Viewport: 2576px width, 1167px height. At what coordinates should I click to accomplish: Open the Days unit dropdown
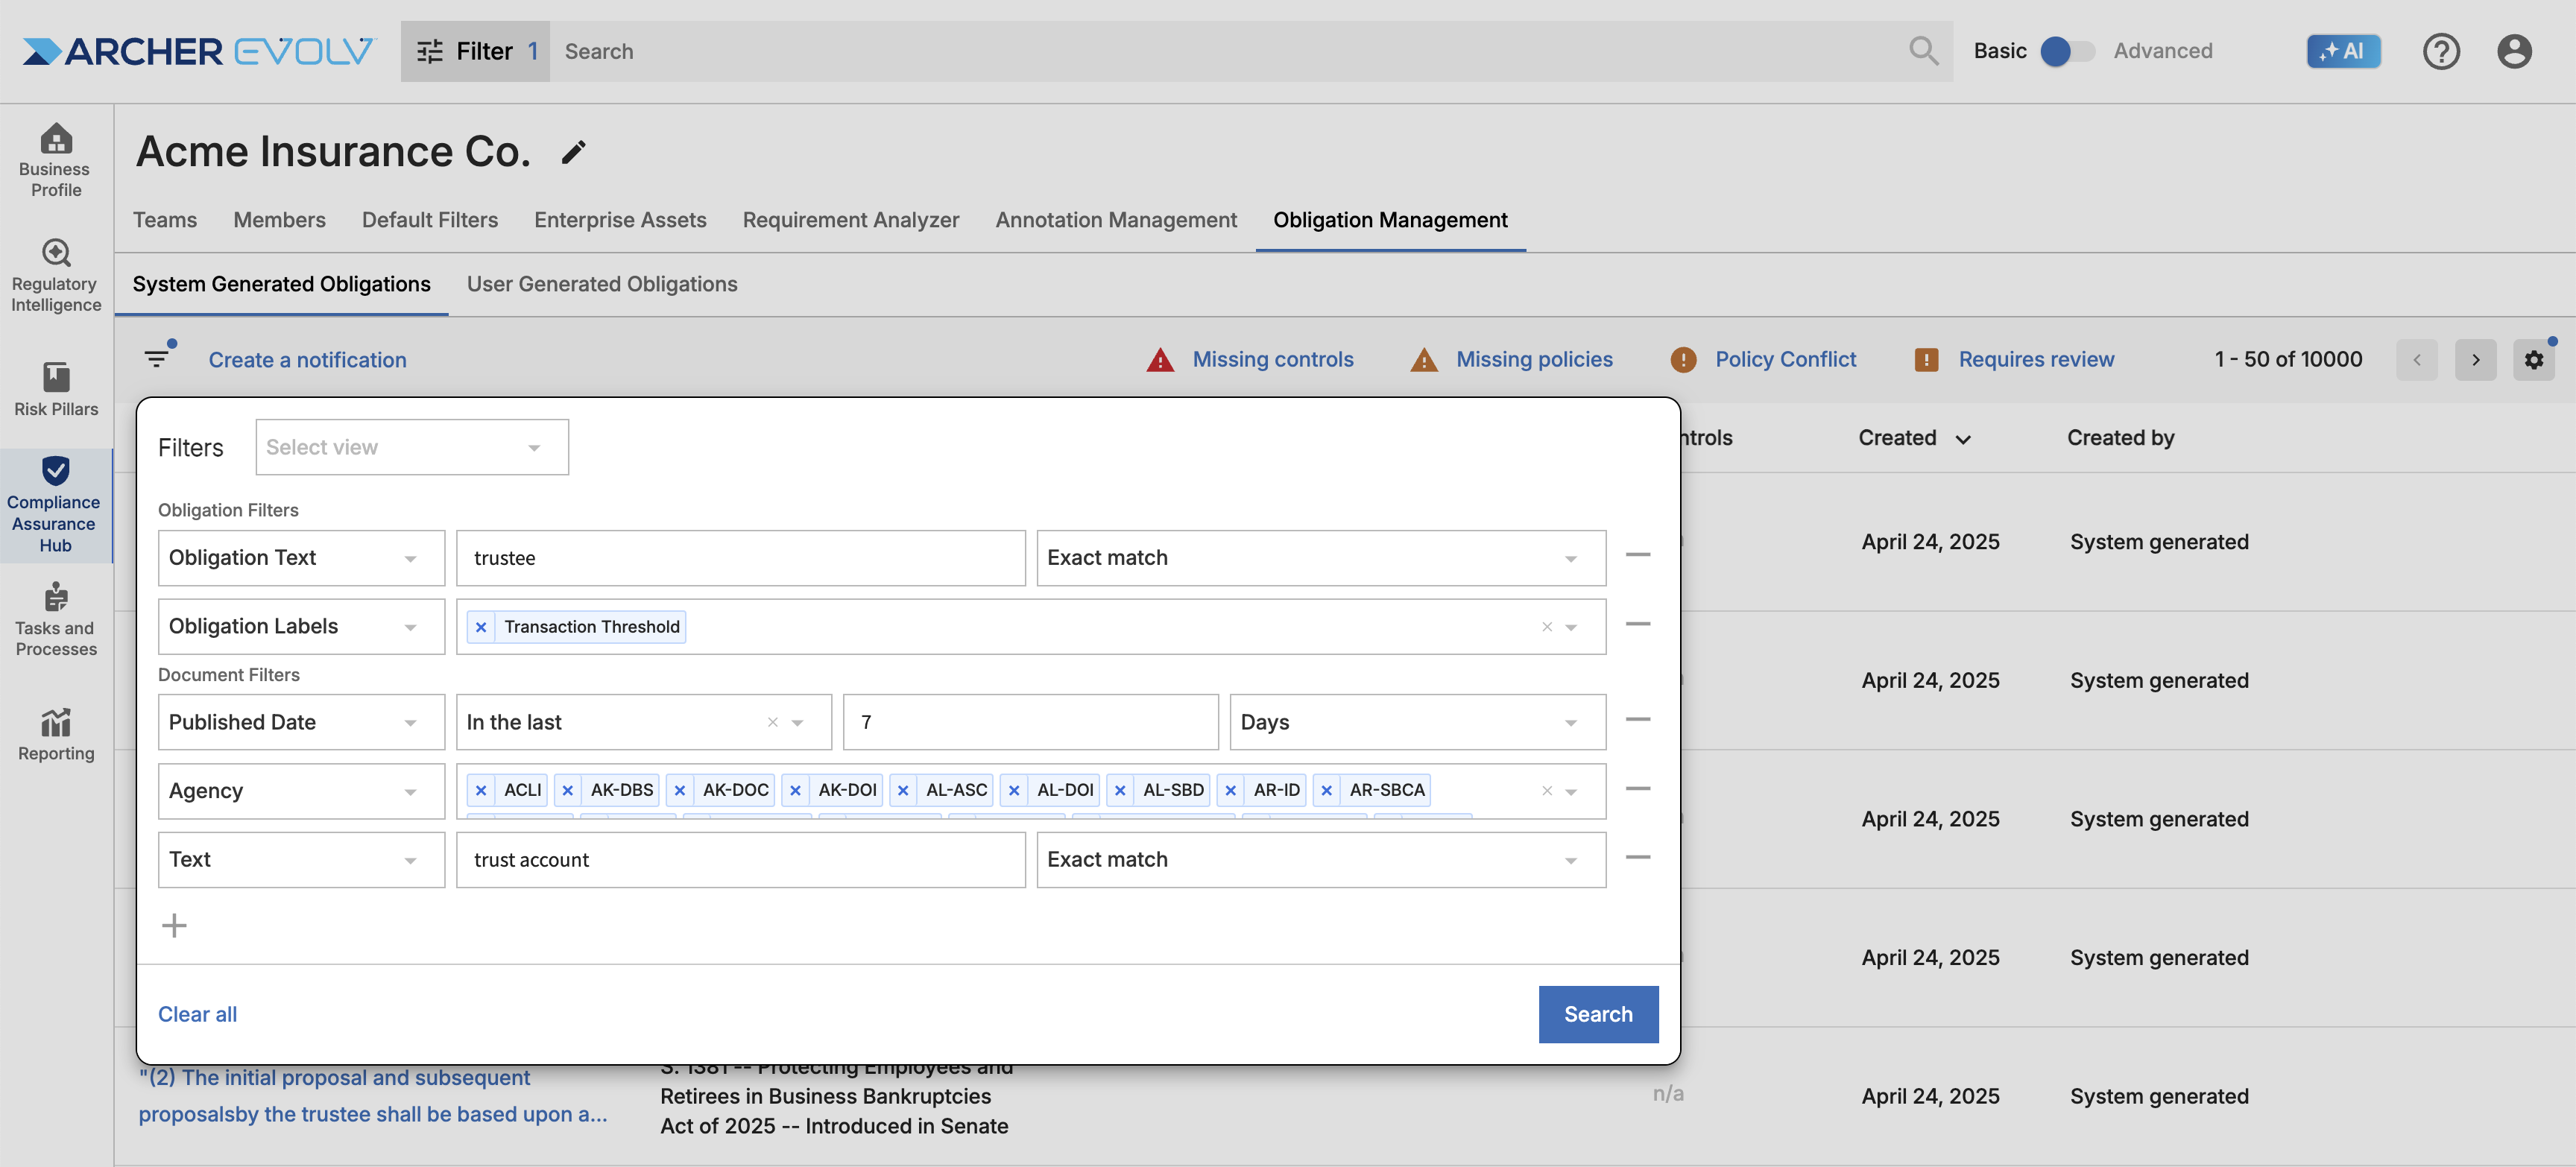[1416, 722]
